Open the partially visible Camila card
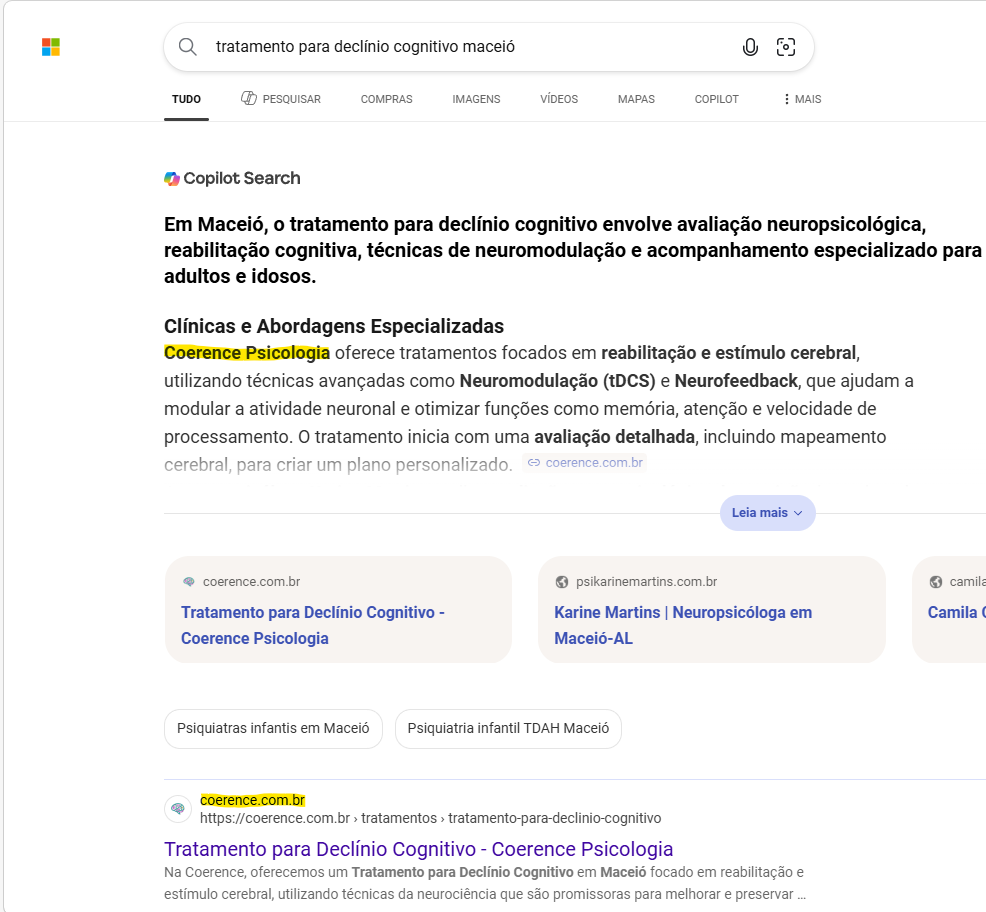This screenshot has width=986, height=912. pyautogui.click(x=949, y=609)
